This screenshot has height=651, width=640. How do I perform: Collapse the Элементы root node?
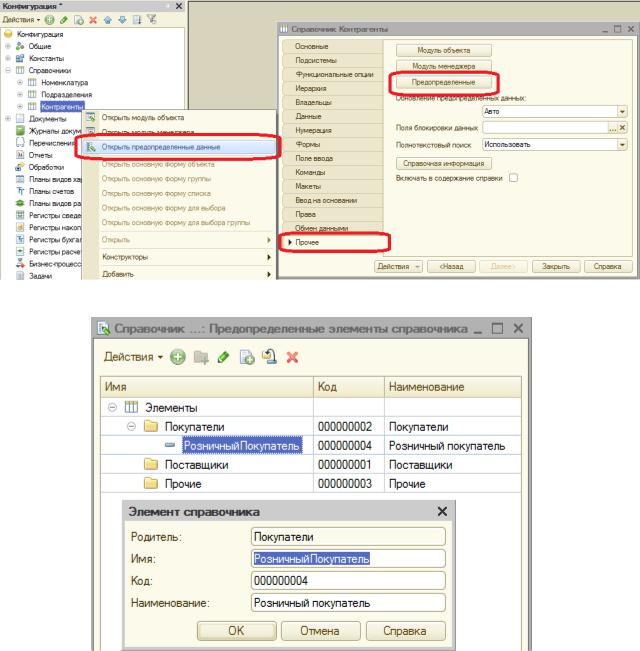click(x=112, y=407)
